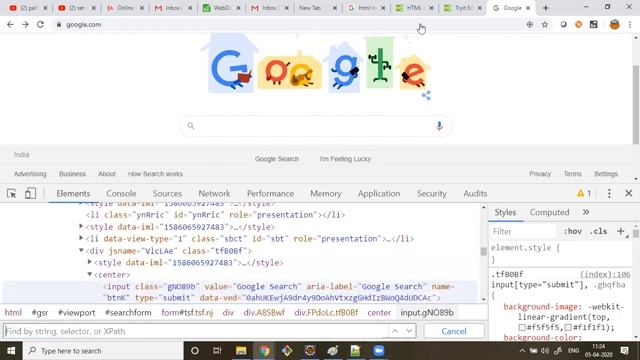Open DevTools customize three-dot menu

click(x=609, y=193)
